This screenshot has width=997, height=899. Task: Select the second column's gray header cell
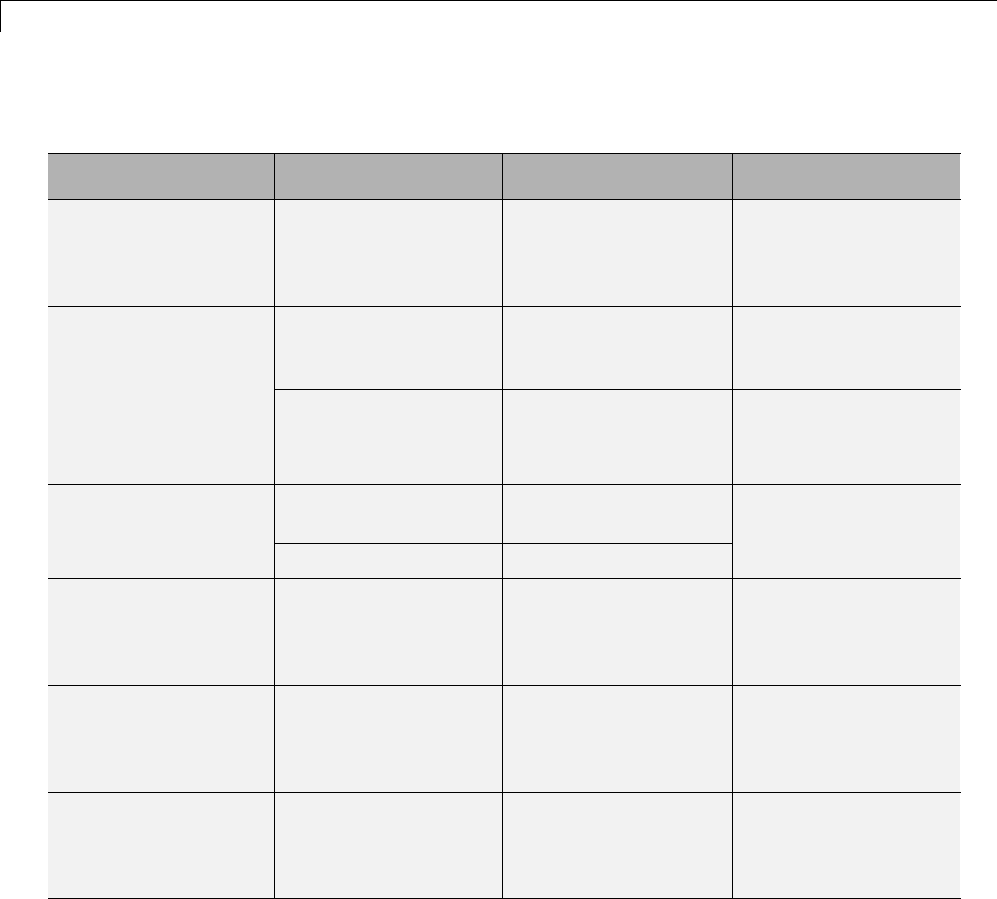click(x=388, y=176)
